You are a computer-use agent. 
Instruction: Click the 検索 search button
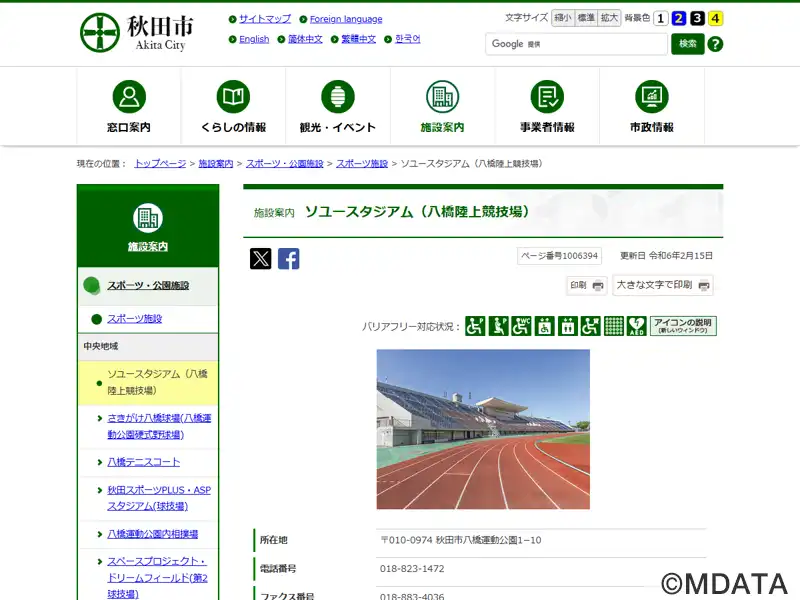688,44
